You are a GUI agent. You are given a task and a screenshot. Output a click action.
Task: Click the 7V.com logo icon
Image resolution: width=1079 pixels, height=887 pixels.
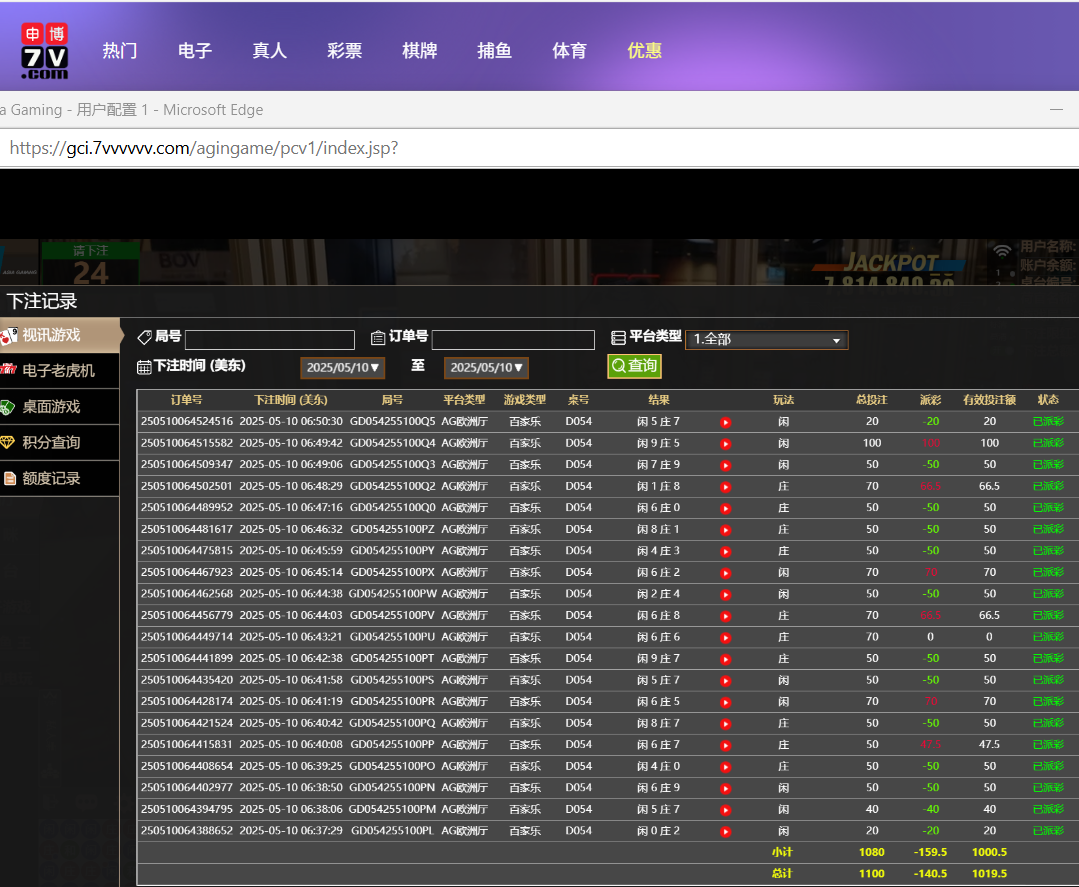point(45,51)
